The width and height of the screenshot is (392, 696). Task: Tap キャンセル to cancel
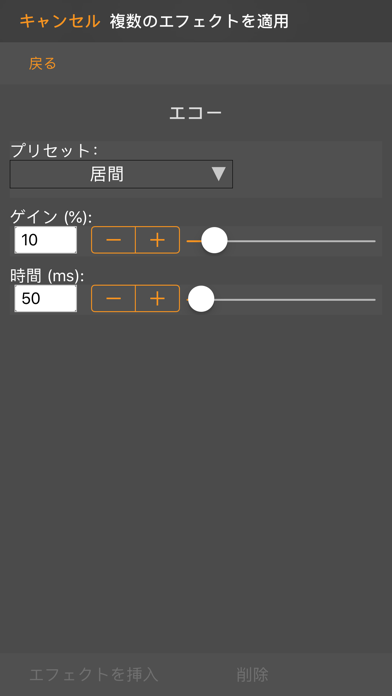[x=60, y=21]
